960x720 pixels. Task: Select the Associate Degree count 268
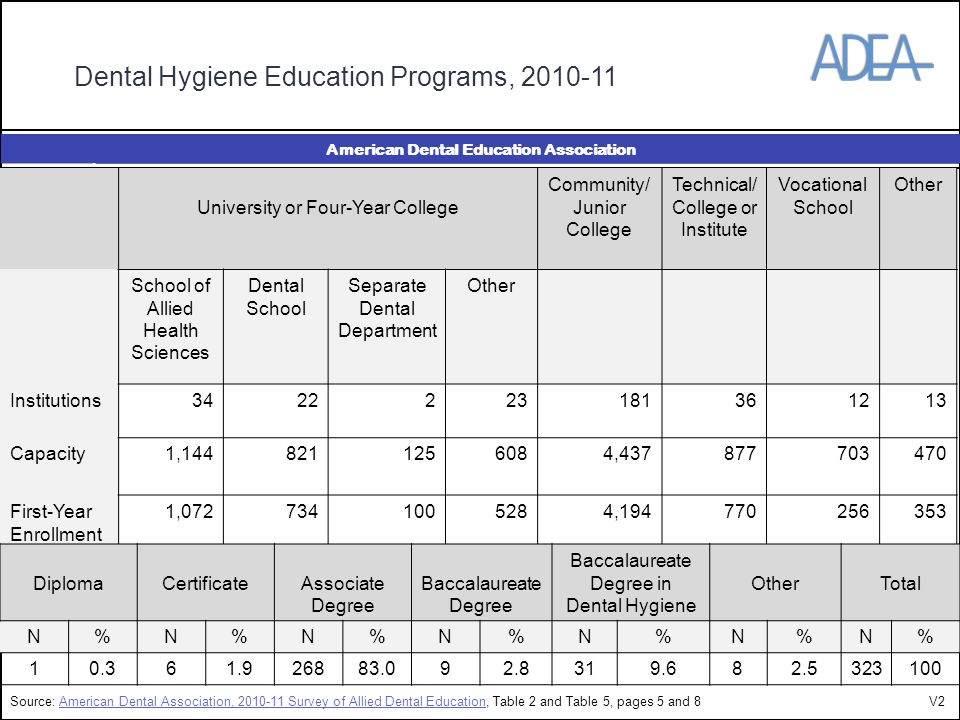click(308, 668)
